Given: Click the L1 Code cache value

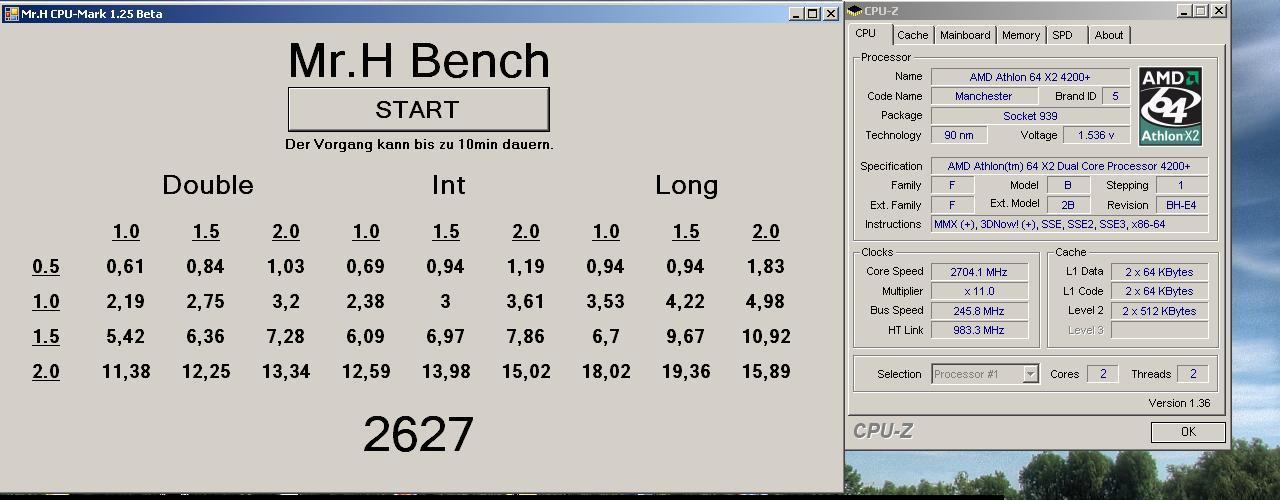Looking at the screenshot, I should tap(1158, 291).
